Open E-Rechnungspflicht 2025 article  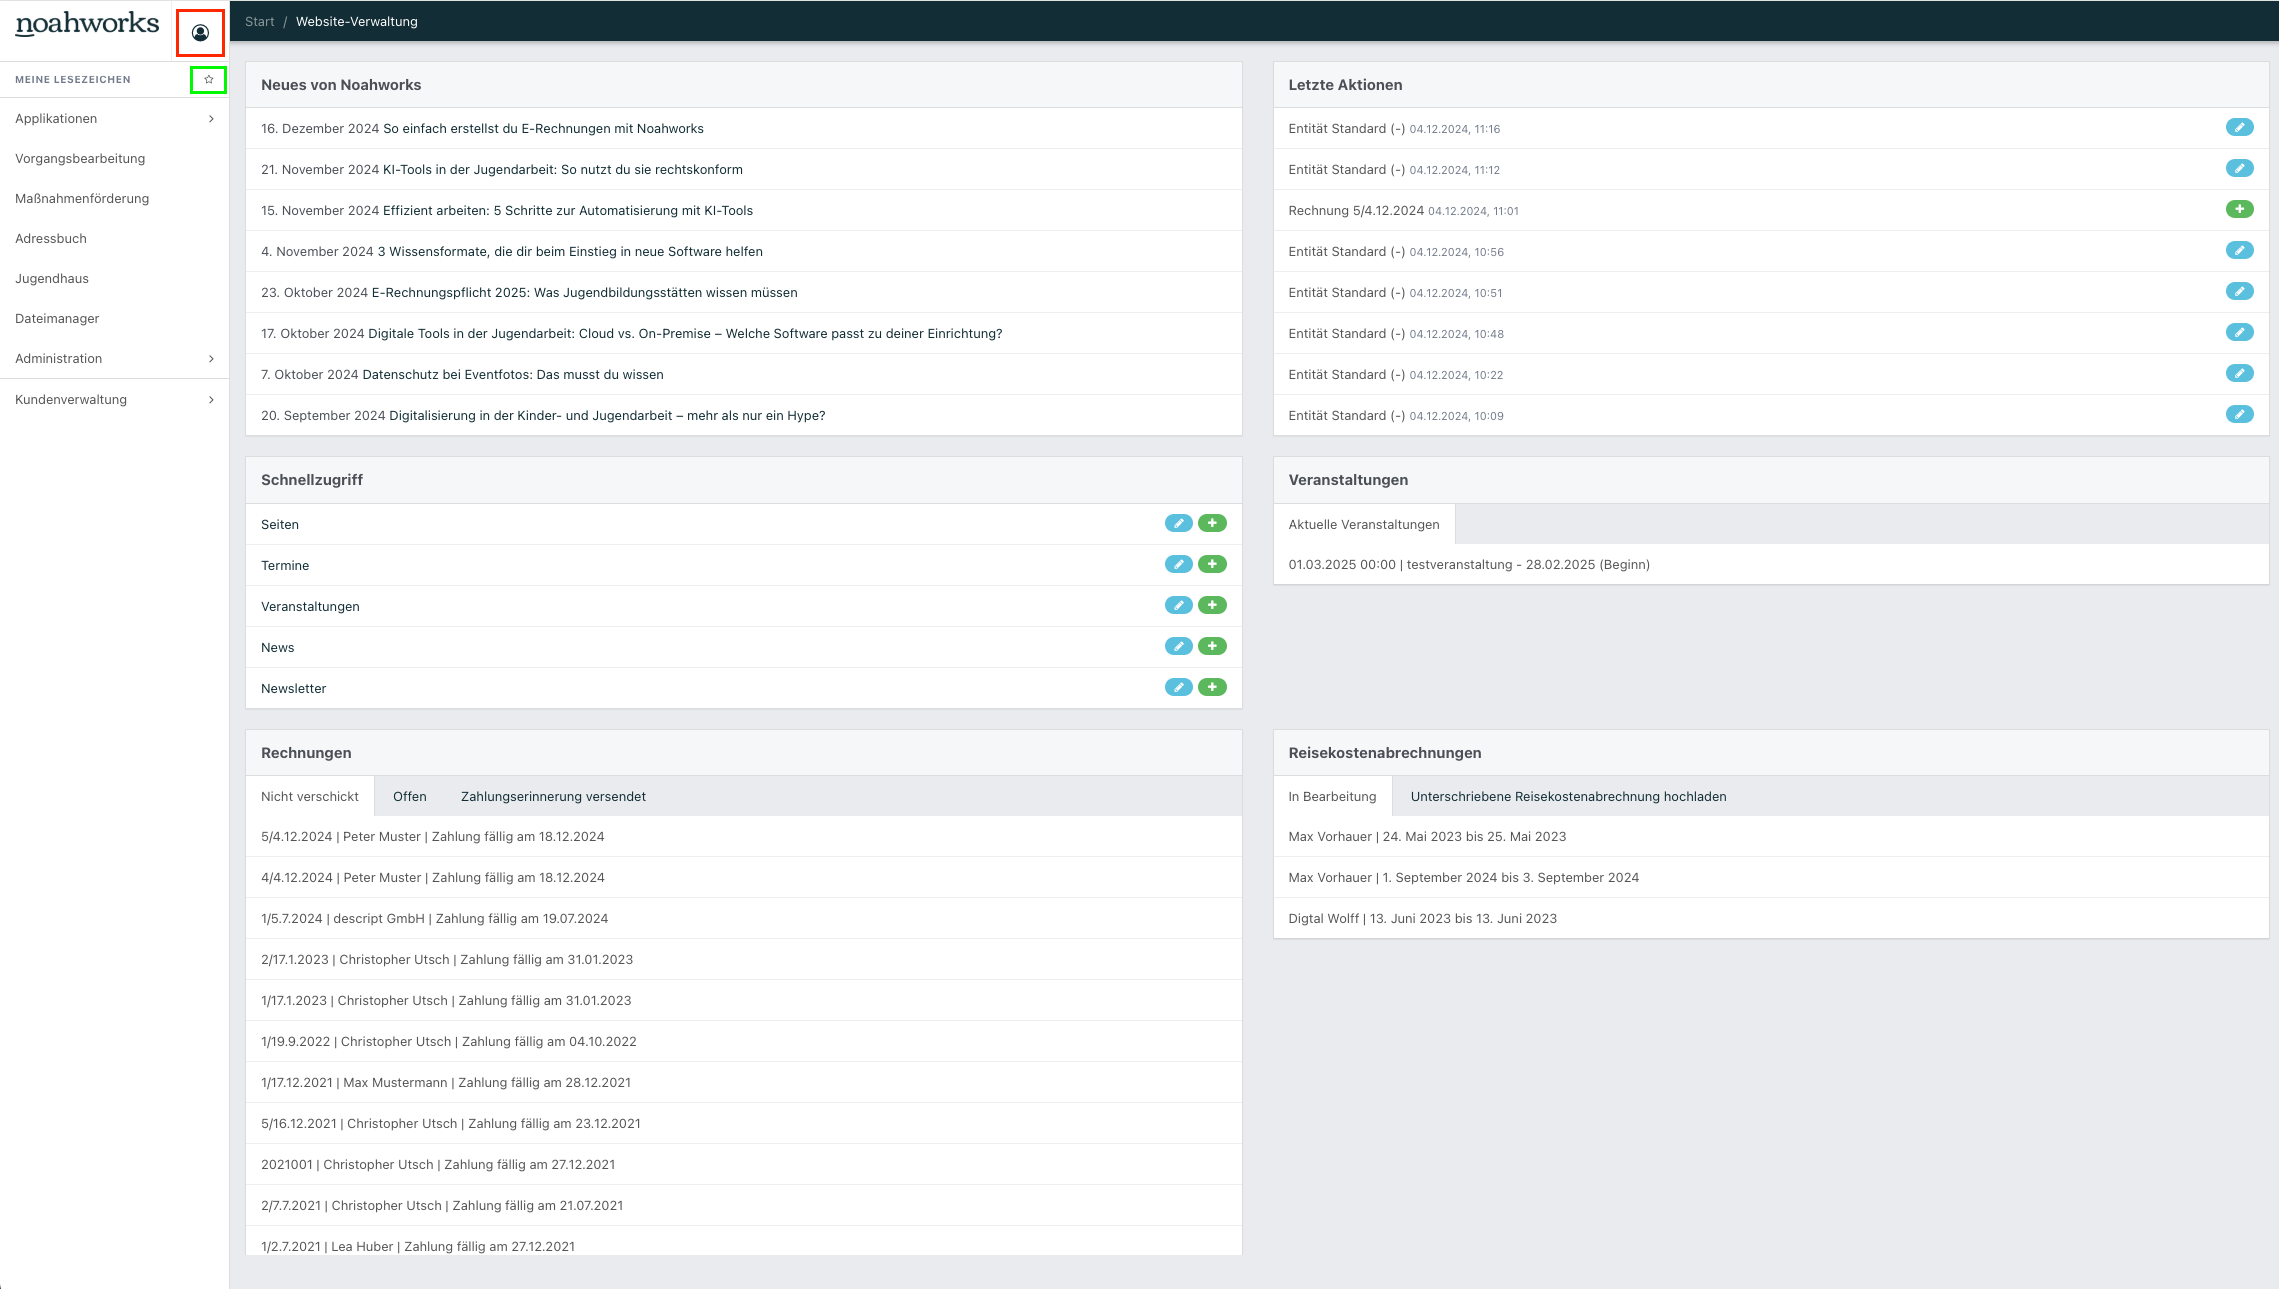pos(585,293)
